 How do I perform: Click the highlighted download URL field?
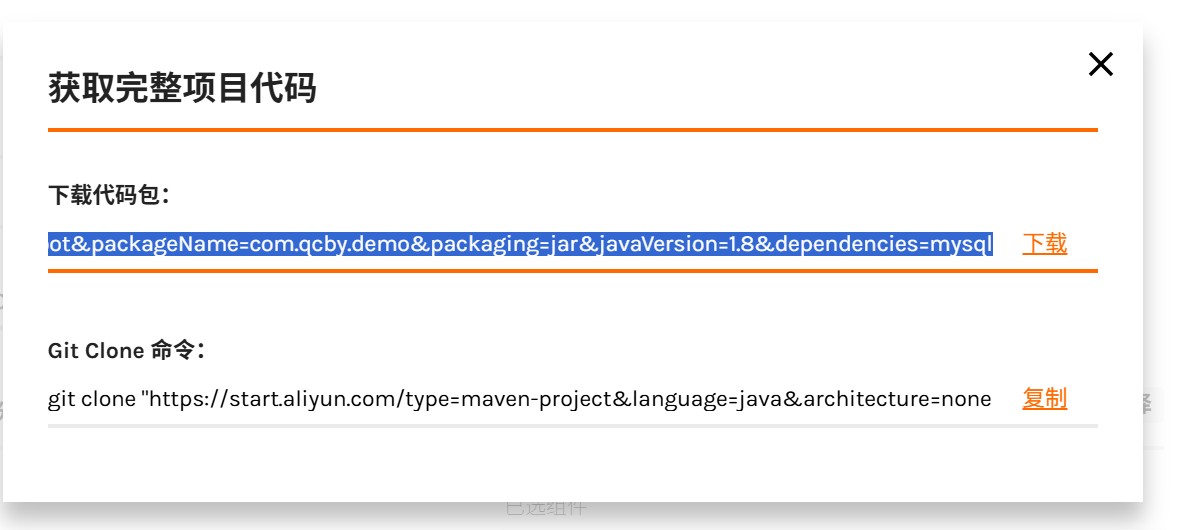click(x=520, y=243)
